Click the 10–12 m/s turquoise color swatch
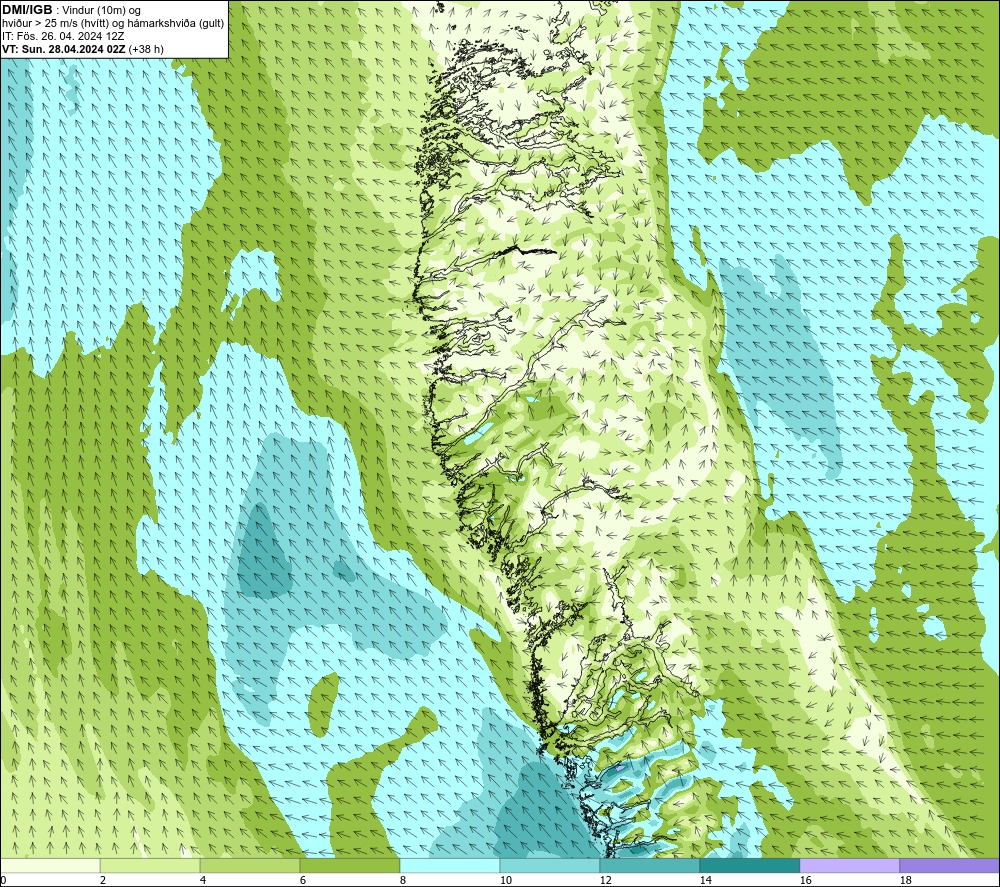Viewport: 1000px width, 887px height. 550,865
